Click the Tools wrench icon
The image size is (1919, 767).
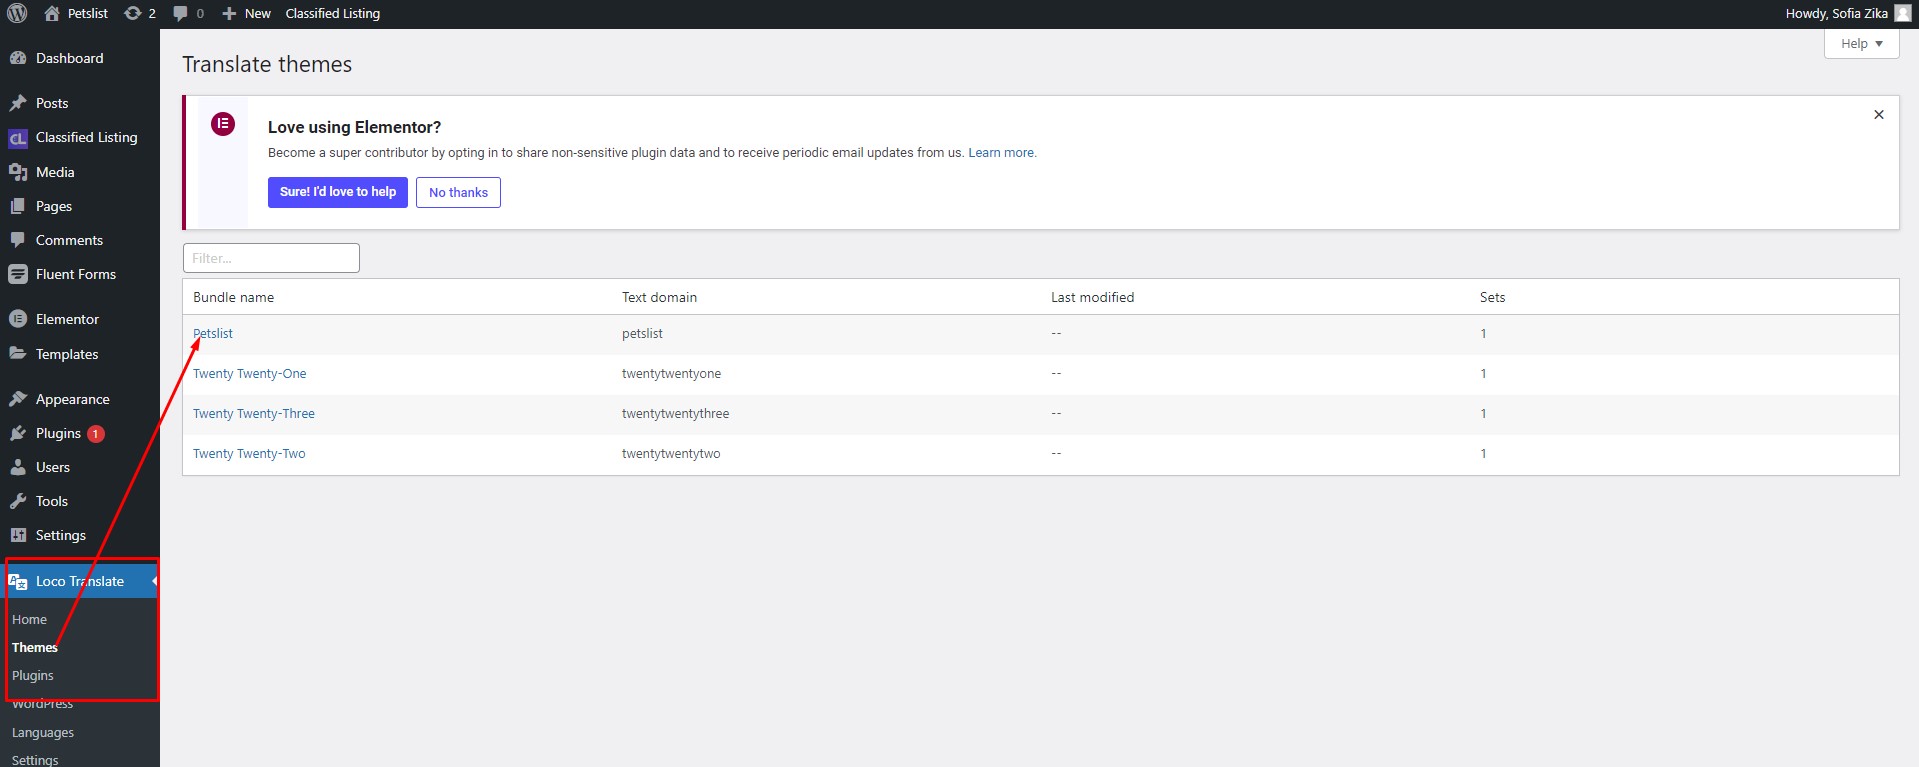(18, 501)
